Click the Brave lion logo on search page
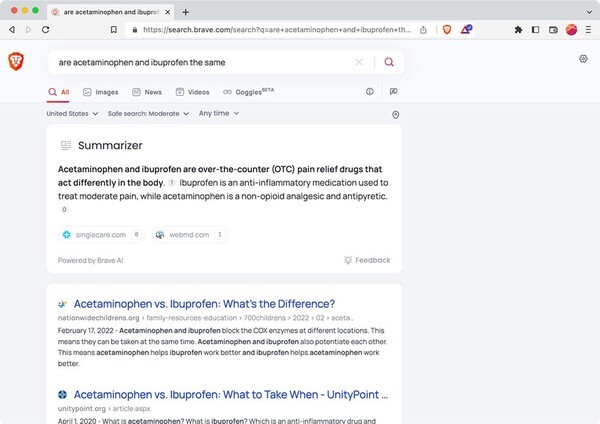 16,61
